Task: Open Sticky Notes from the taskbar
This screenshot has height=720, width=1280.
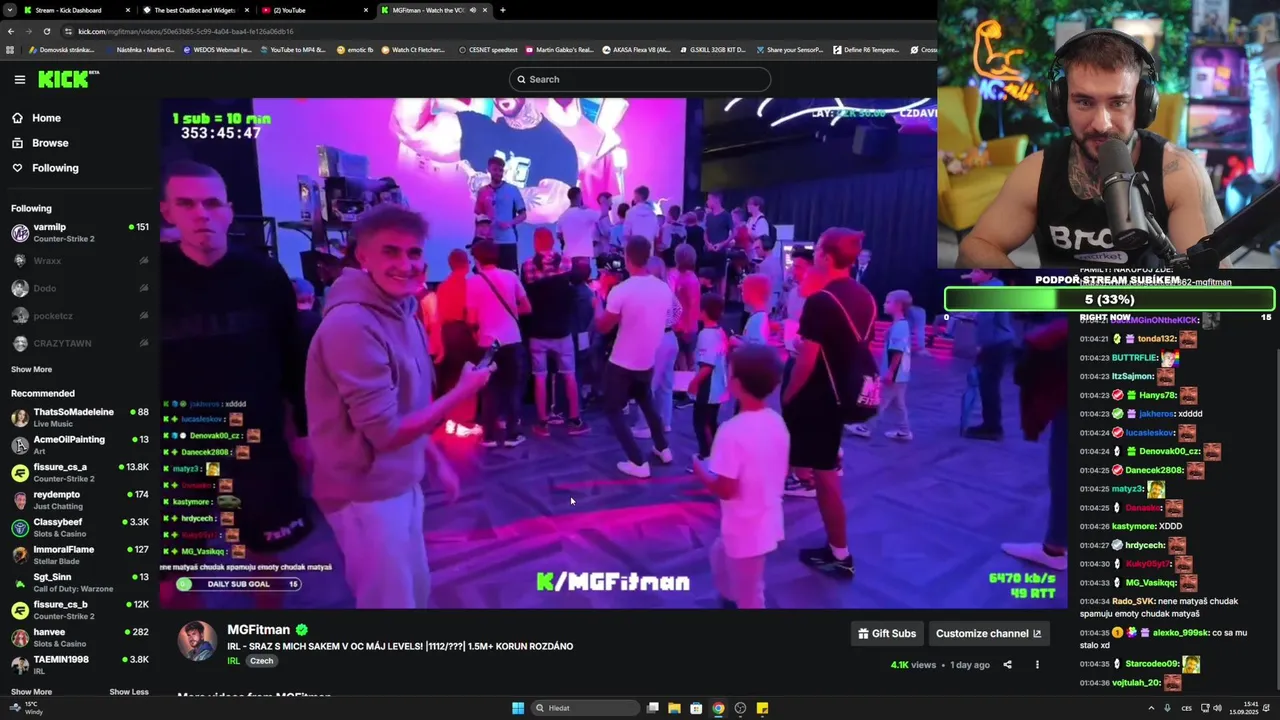Action: (x=762, y=708)
